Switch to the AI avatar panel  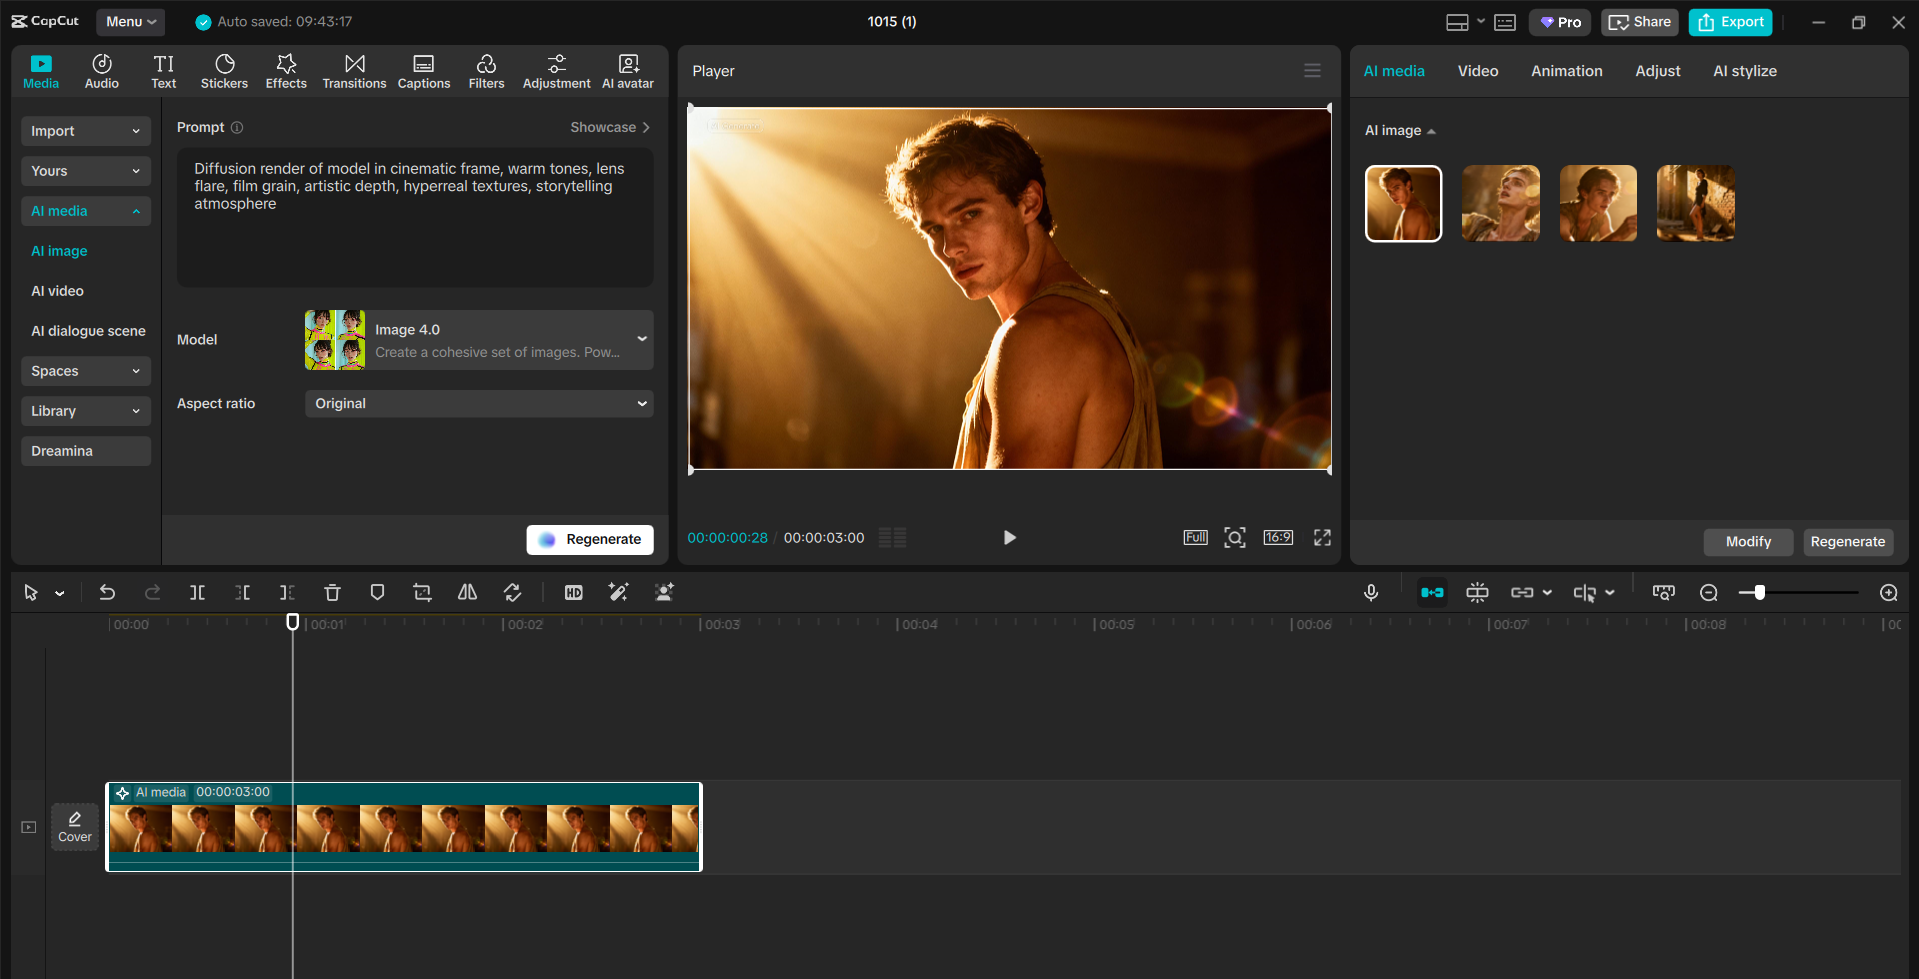click(x=627, y=70)
